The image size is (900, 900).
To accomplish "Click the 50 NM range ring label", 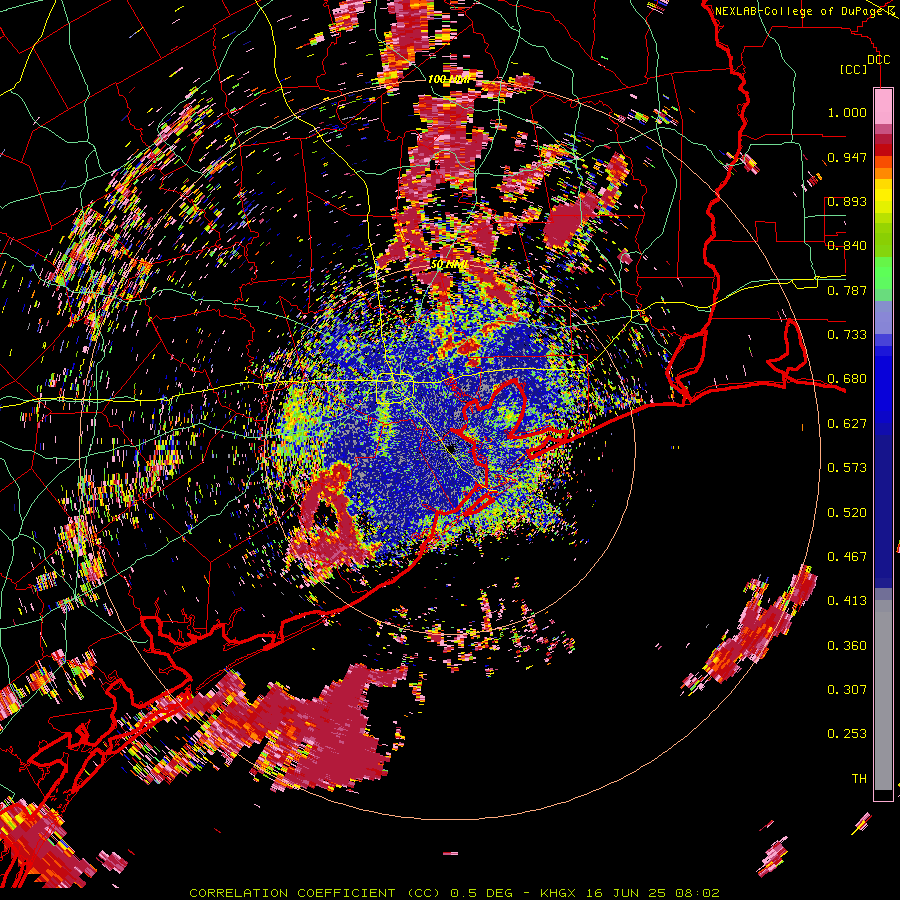I will (448, 265).
